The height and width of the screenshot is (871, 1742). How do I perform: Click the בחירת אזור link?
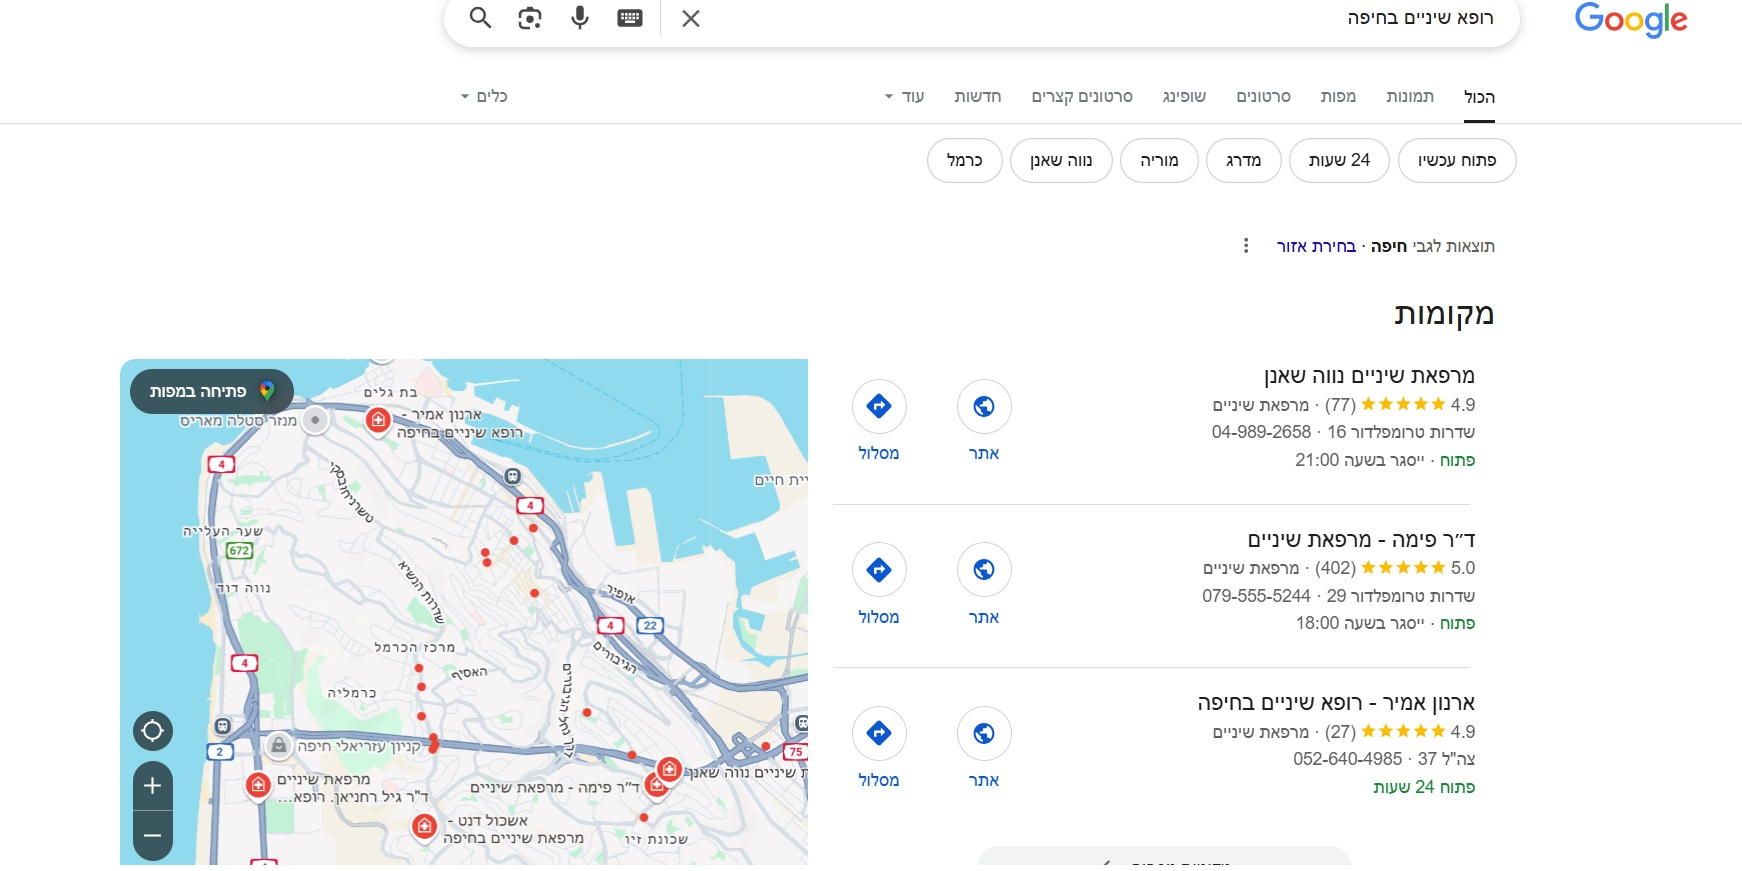(x=1316, y=246)
